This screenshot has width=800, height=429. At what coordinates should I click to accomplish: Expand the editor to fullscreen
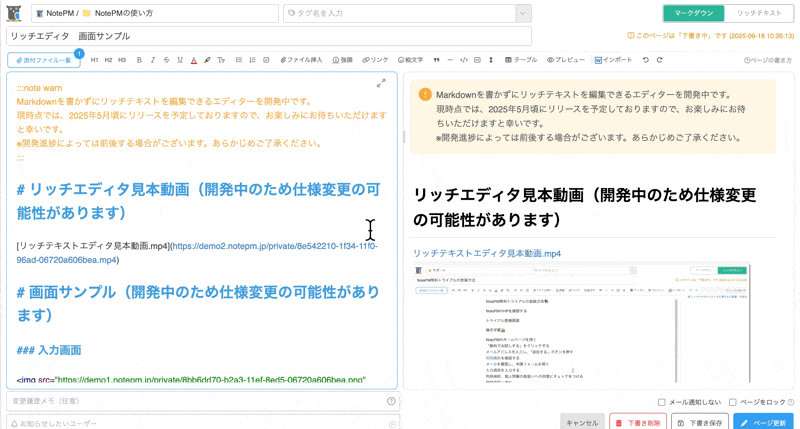pos(381,83)
